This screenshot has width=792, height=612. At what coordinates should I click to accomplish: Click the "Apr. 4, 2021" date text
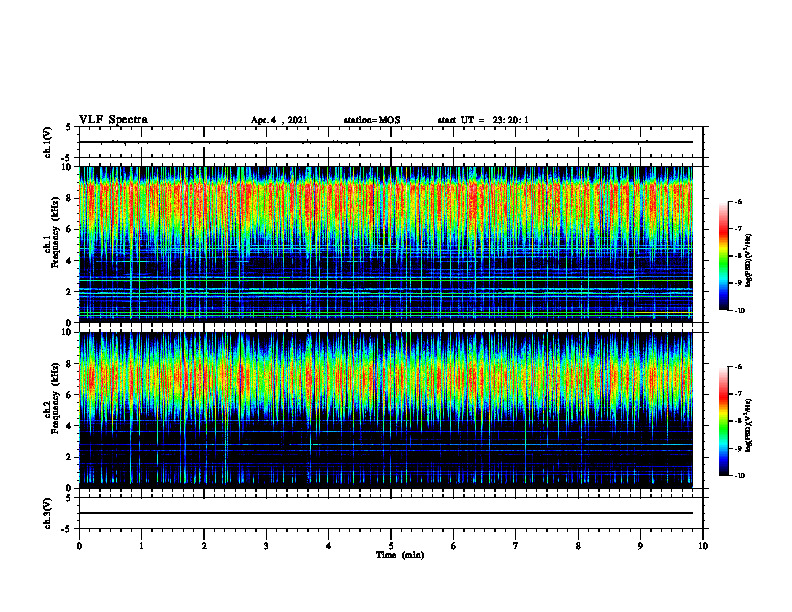tap(279, 120)
